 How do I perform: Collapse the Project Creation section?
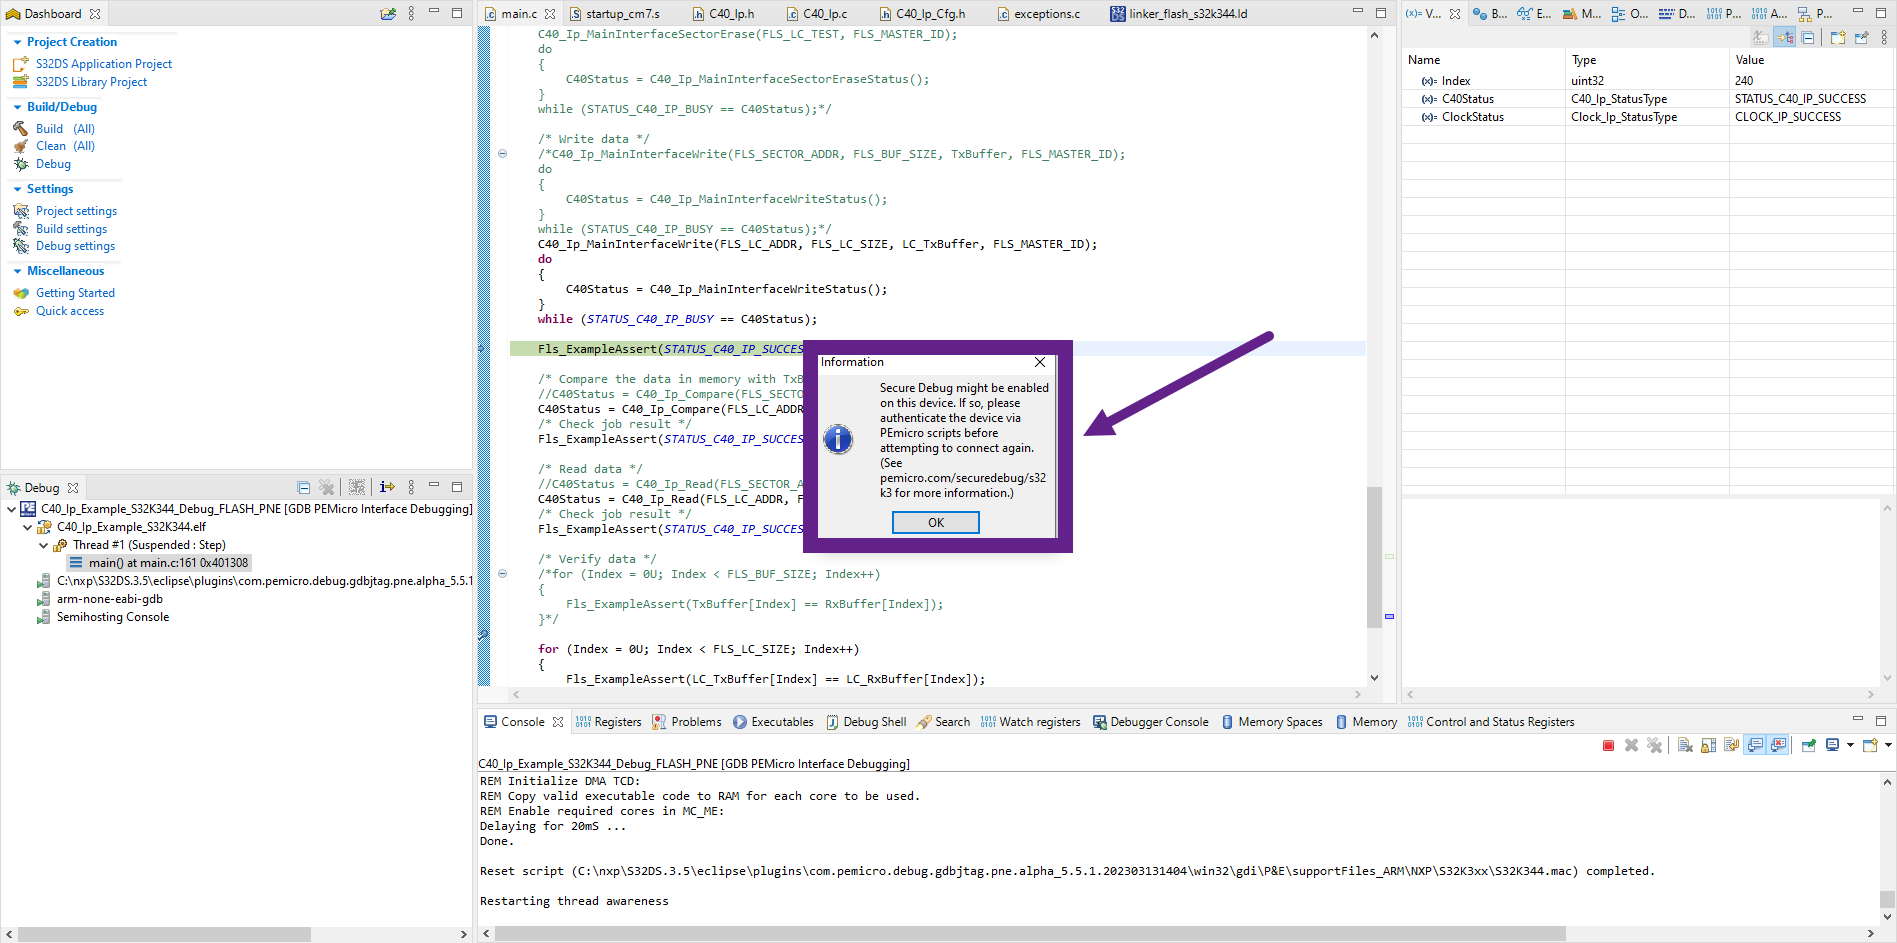click(17, 42)
